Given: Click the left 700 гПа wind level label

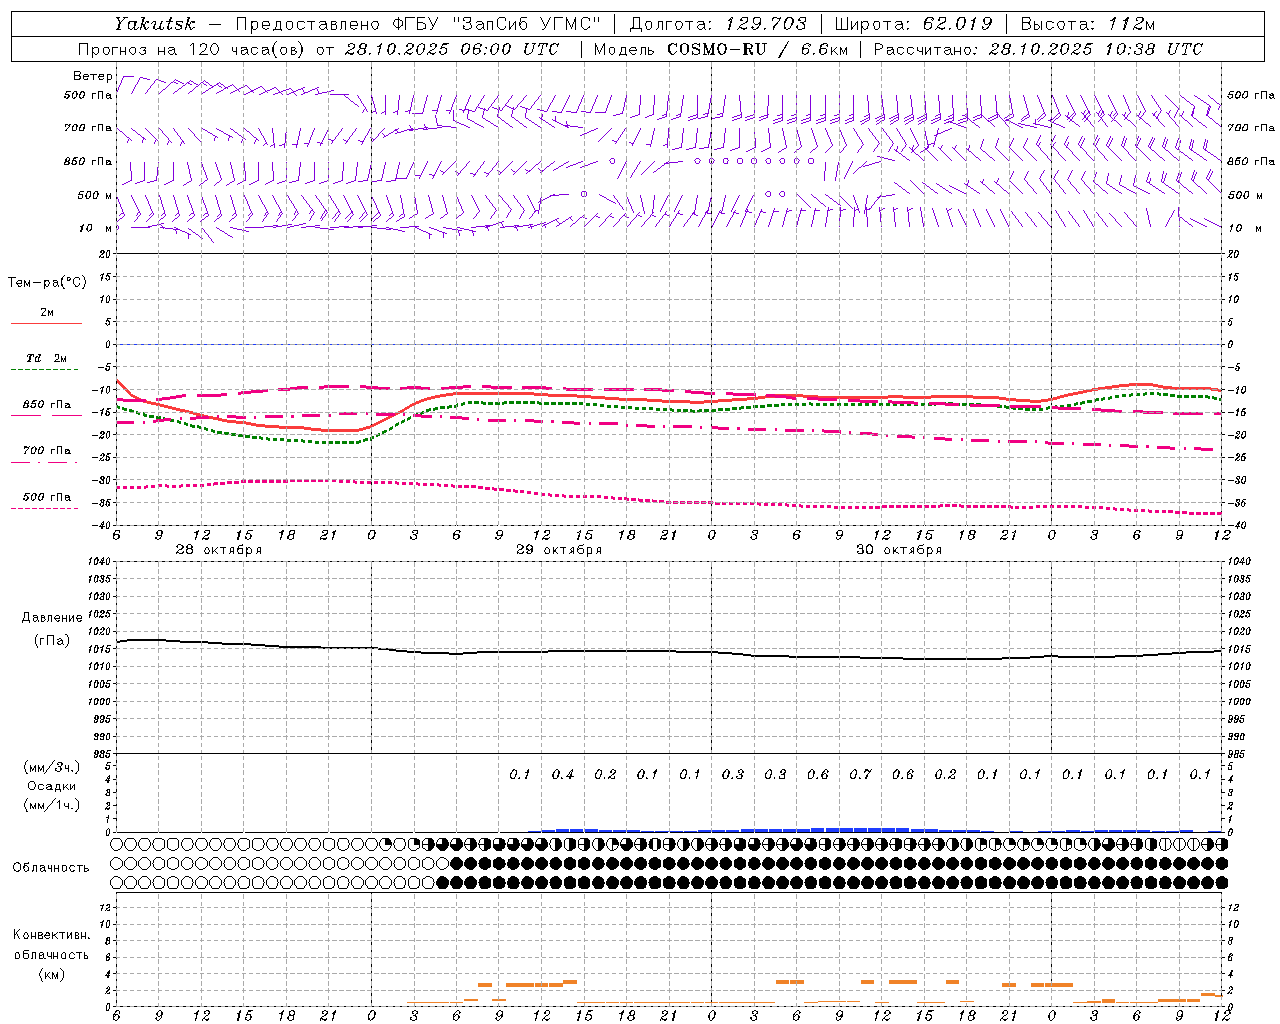Looking at the screenshot, I should (88, 128).
